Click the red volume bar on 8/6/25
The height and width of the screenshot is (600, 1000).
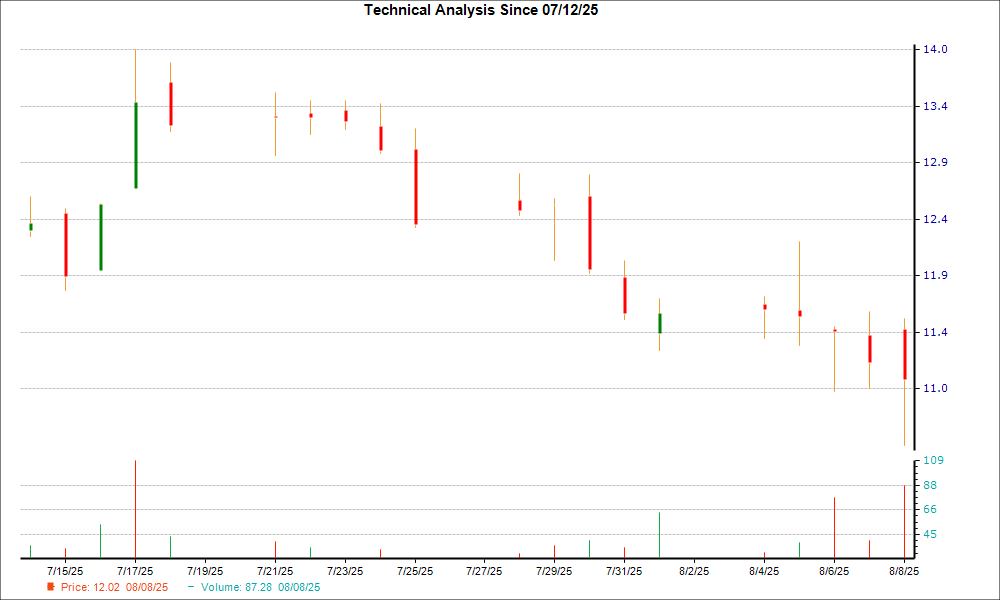834,528
